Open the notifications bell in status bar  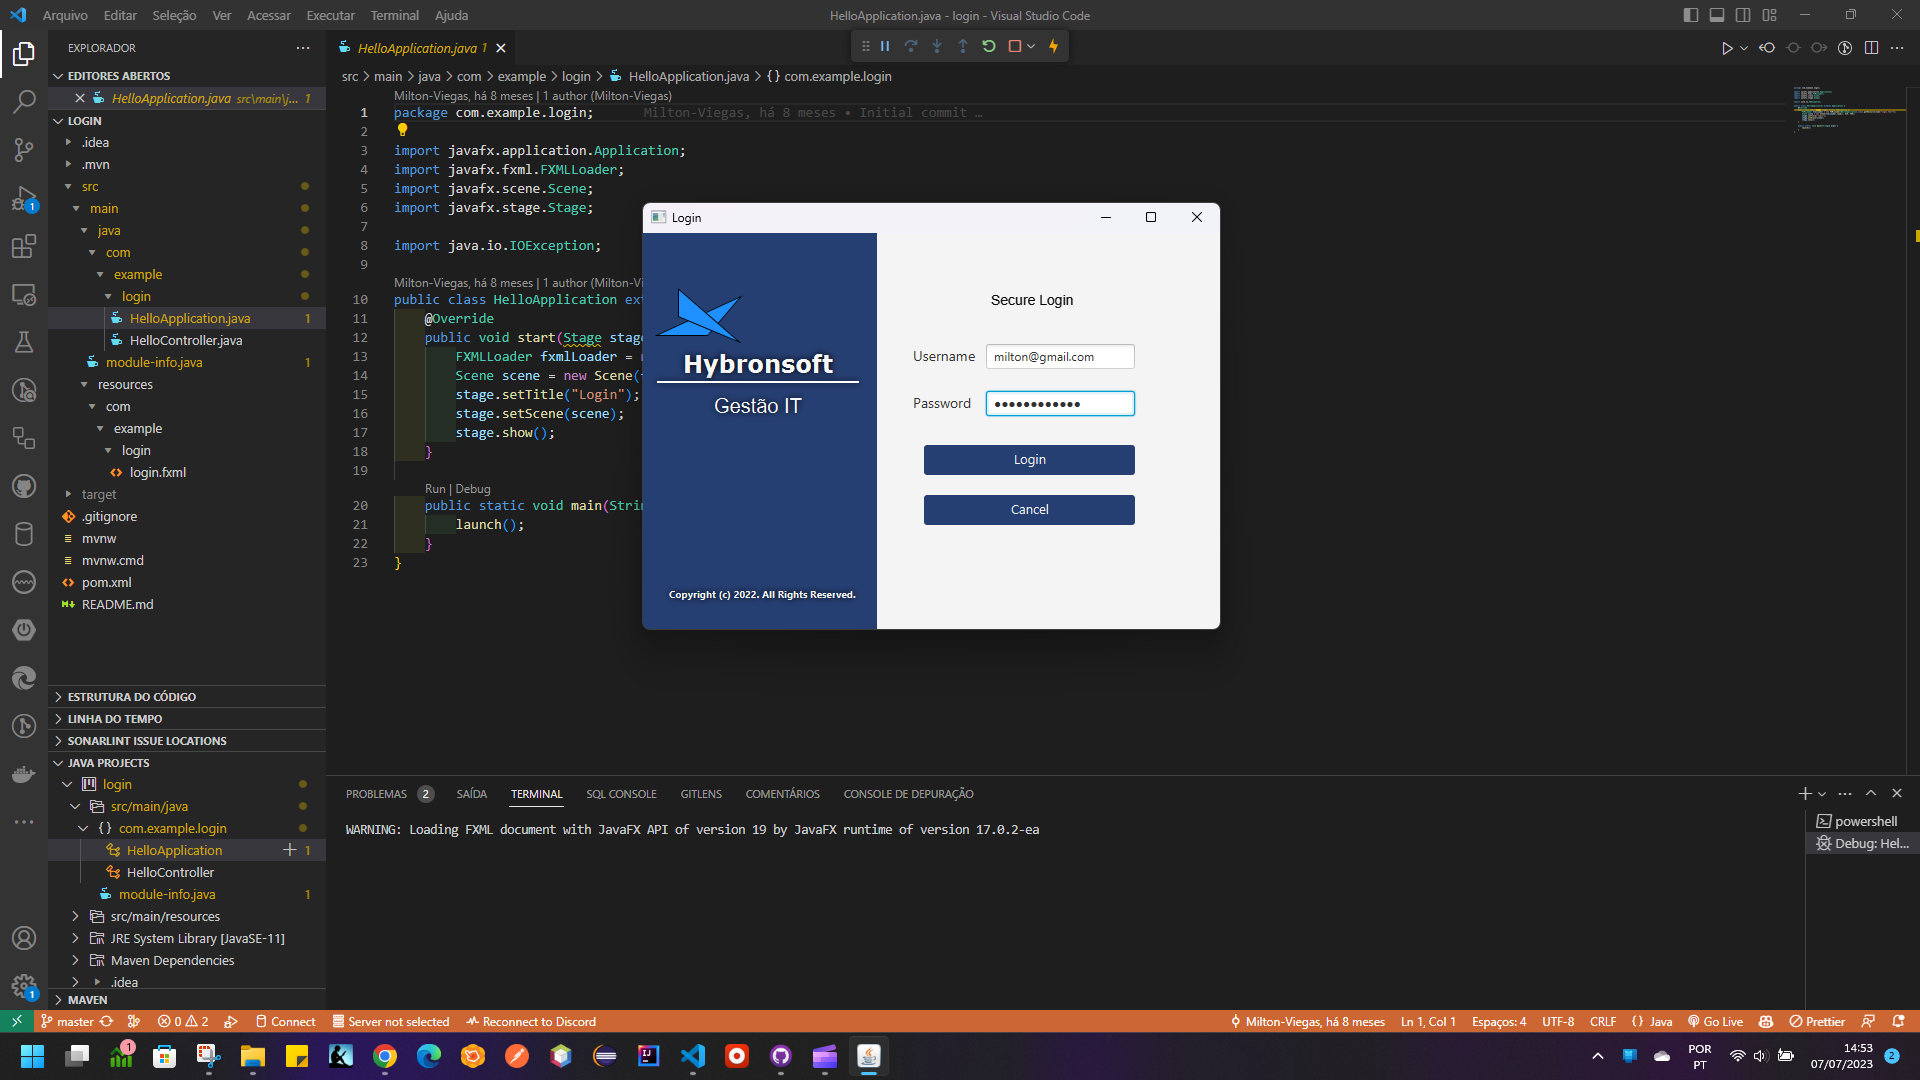coord(1897,1021)
